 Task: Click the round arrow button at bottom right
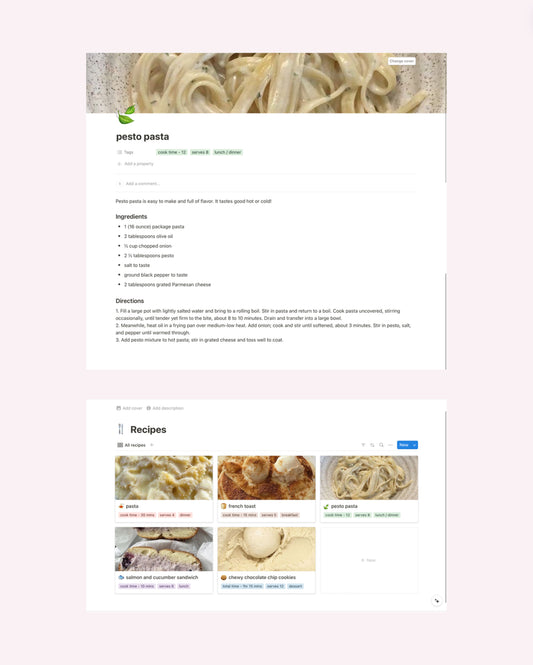437,601
